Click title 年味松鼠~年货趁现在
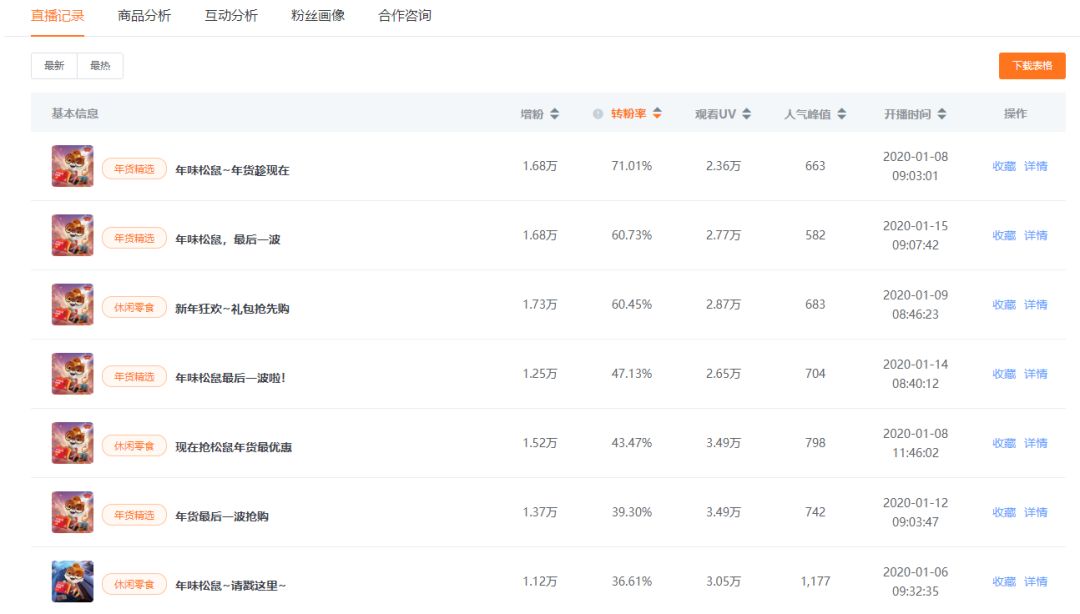 pos(232,170)
